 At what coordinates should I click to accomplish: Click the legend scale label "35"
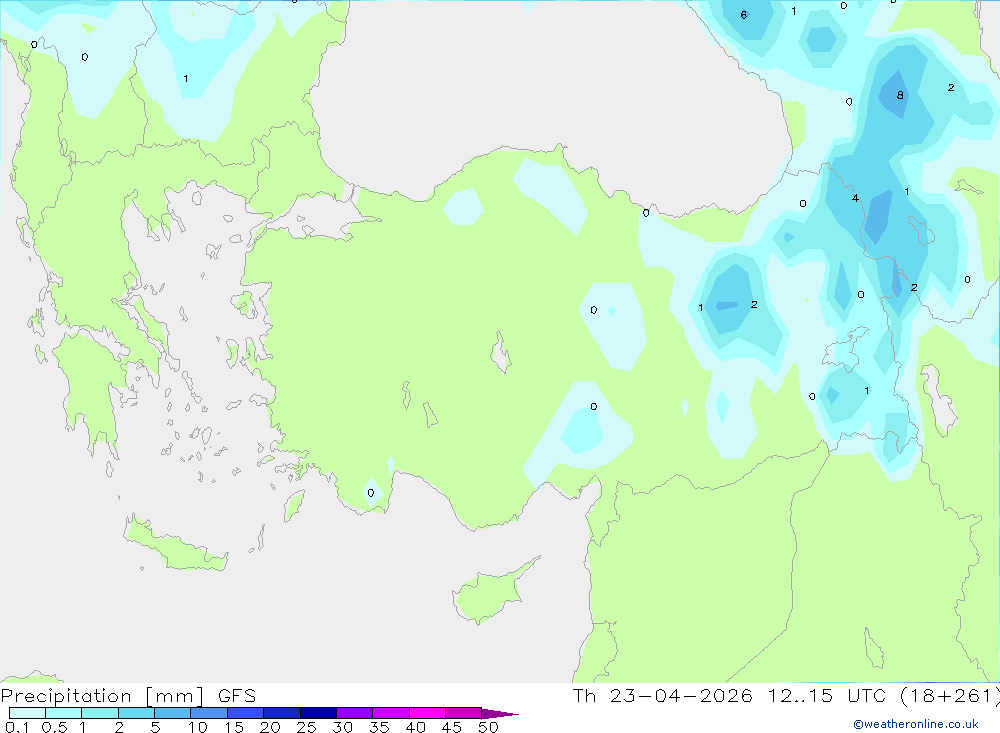pyautogui.click(x=379, y=727)
